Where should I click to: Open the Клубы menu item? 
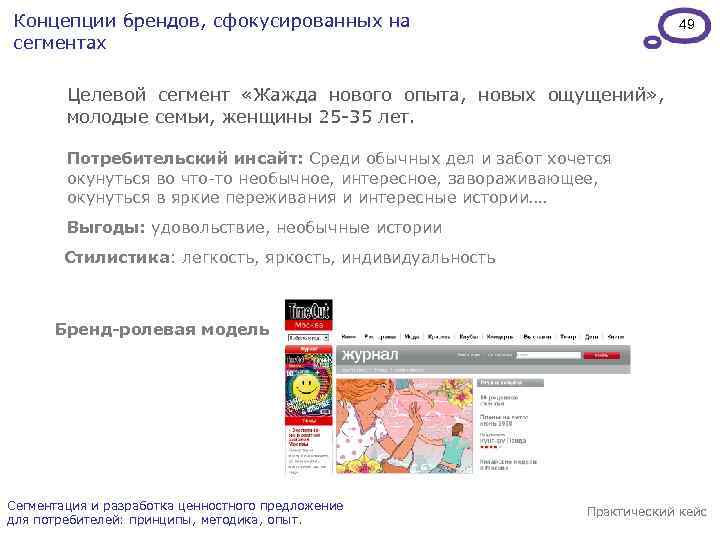click(468, 337)
